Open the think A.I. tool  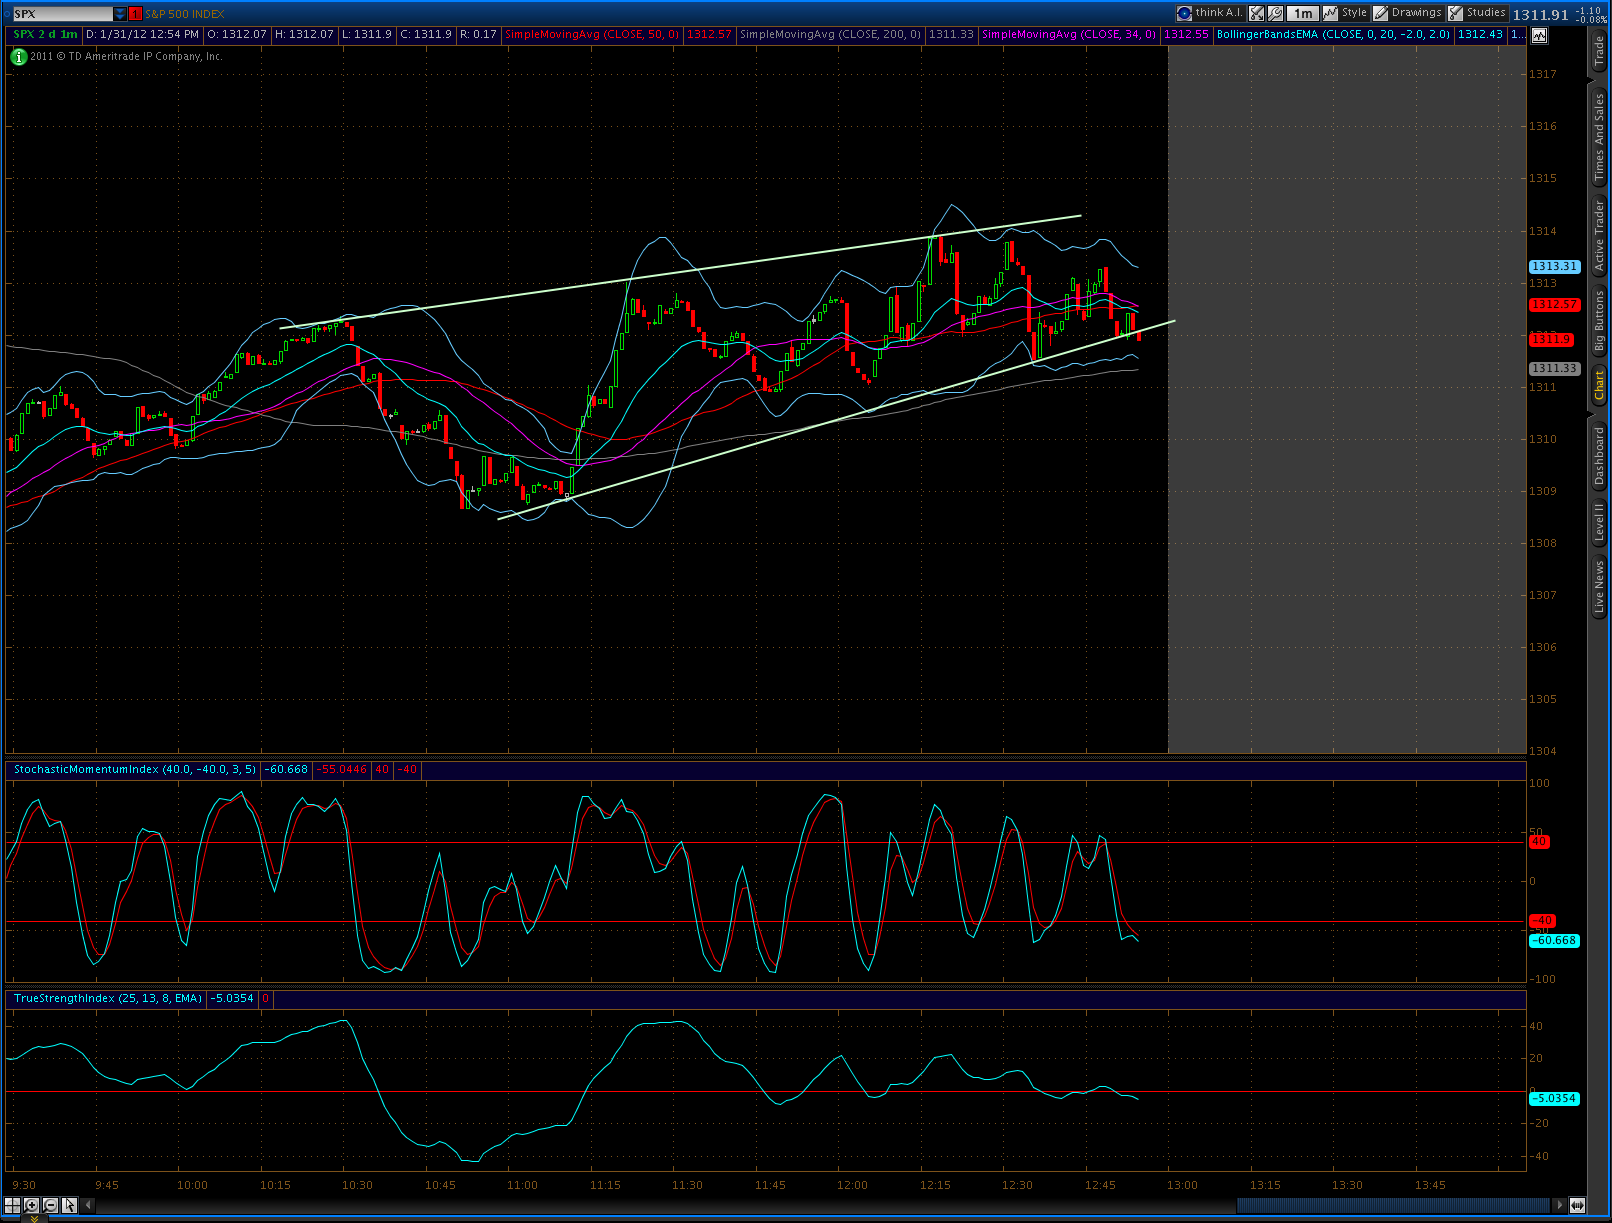[1209, 13]
